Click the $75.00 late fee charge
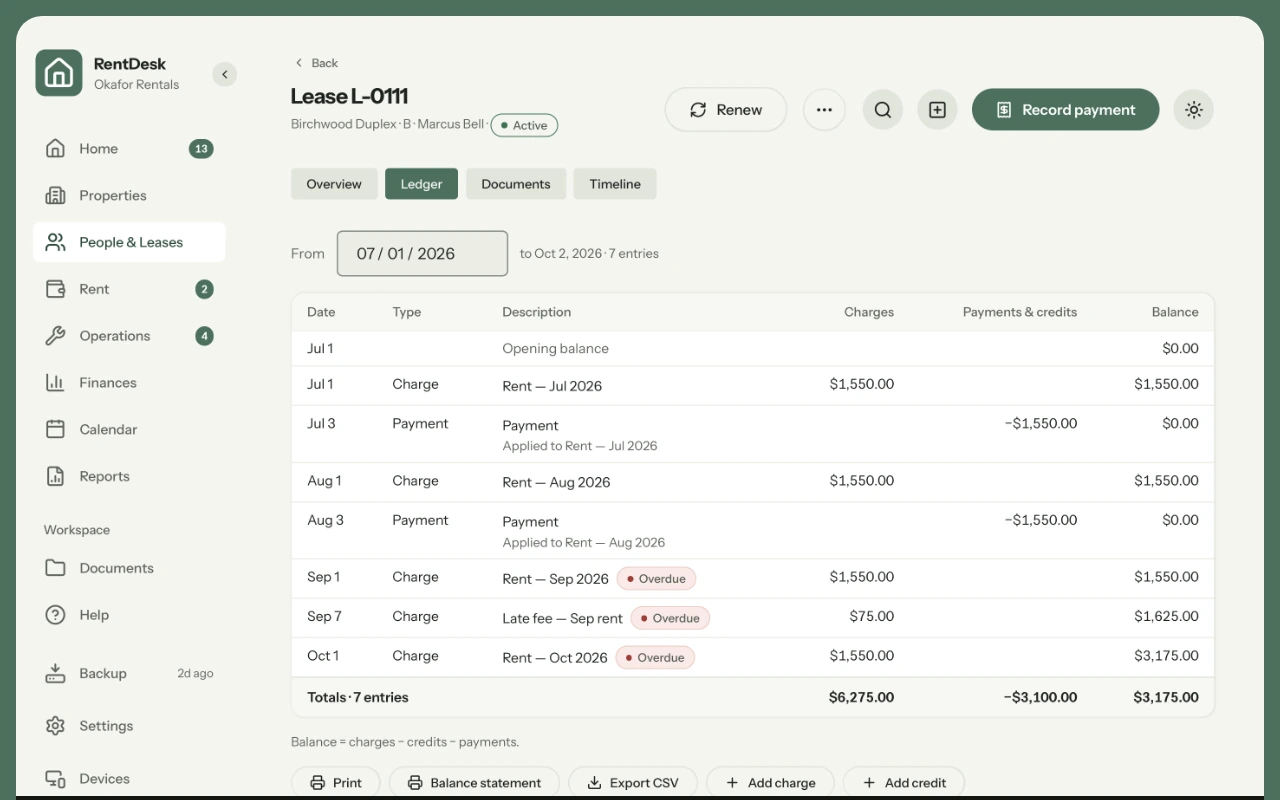Screen dimensions: 1280x800 [872, 616]
